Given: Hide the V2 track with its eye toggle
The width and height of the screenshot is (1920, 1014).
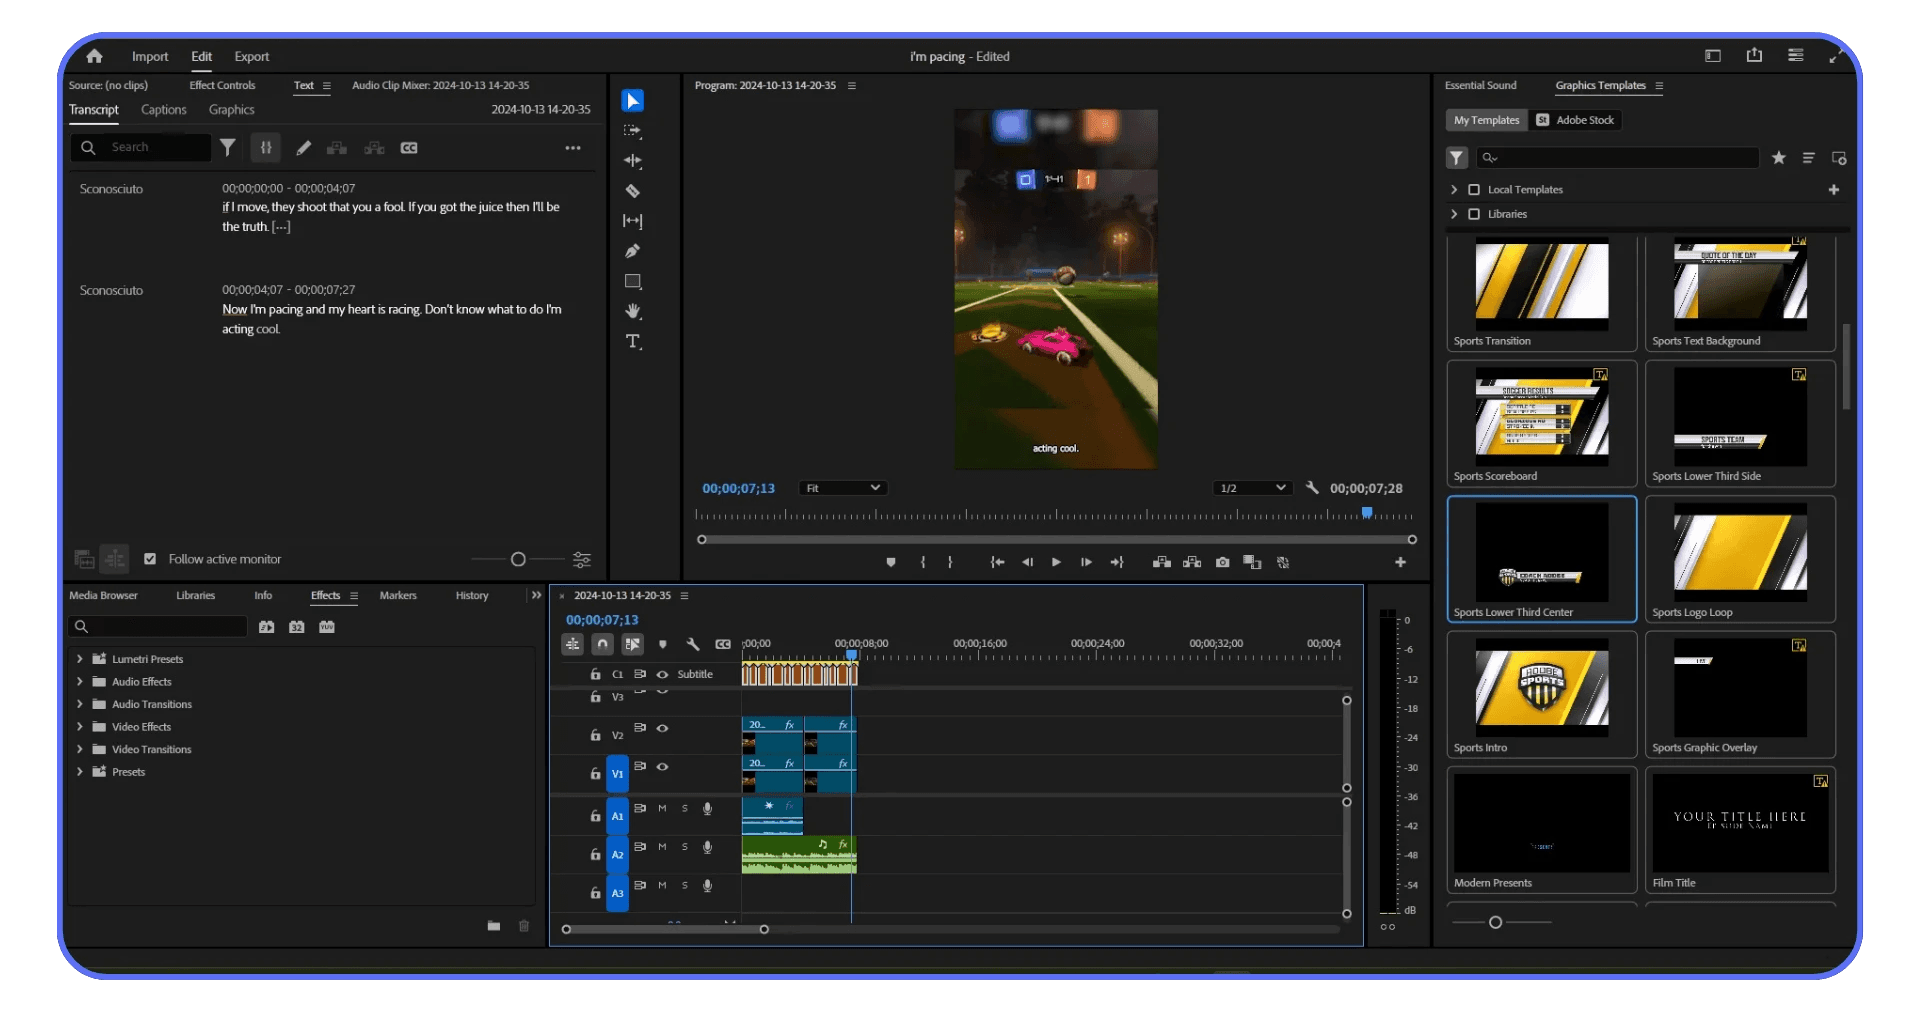Looking at the screenshot, I should (x=663, y=730).
